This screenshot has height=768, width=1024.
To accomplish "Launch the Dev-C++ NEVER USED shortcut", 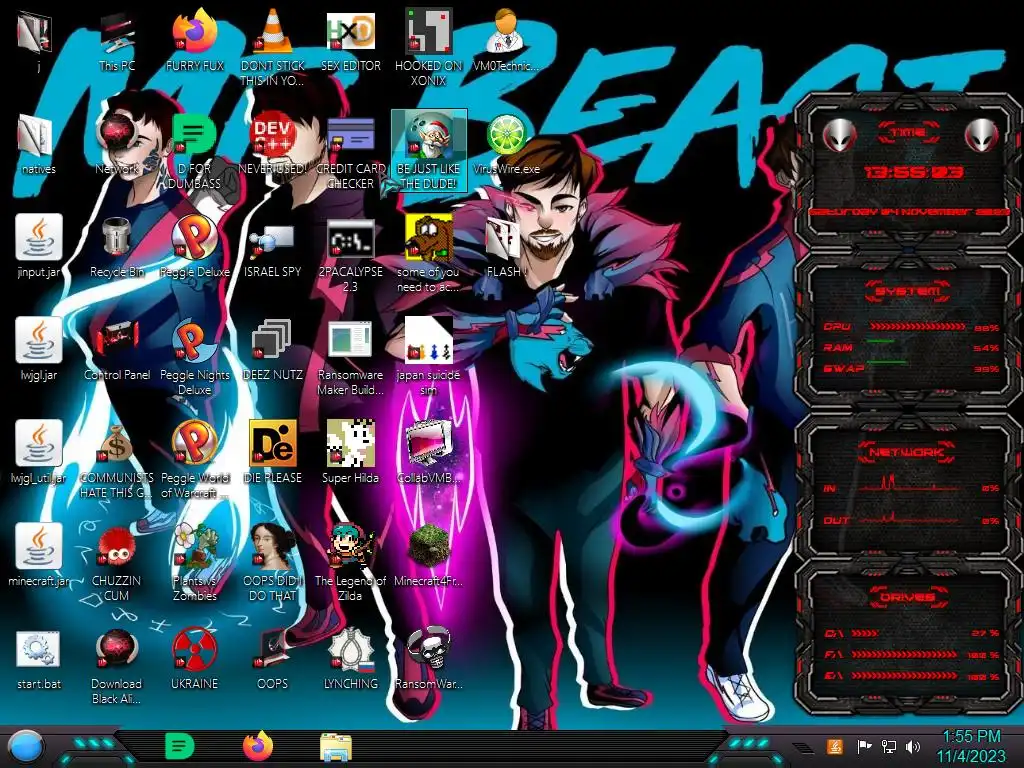I will pyautogui.click(x=272, y=136).
